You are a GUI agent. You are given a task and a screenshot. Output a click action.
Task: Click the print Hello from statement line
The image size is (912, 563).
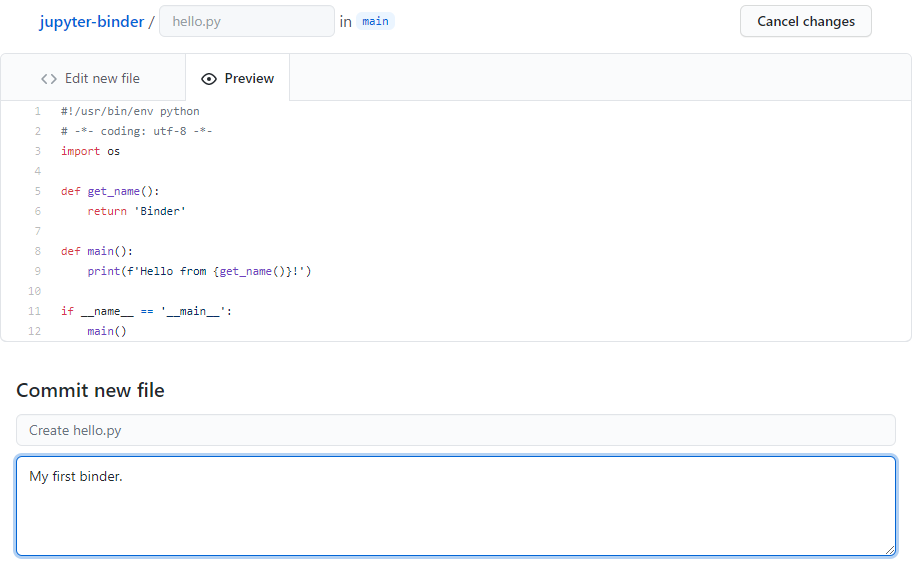199,271
